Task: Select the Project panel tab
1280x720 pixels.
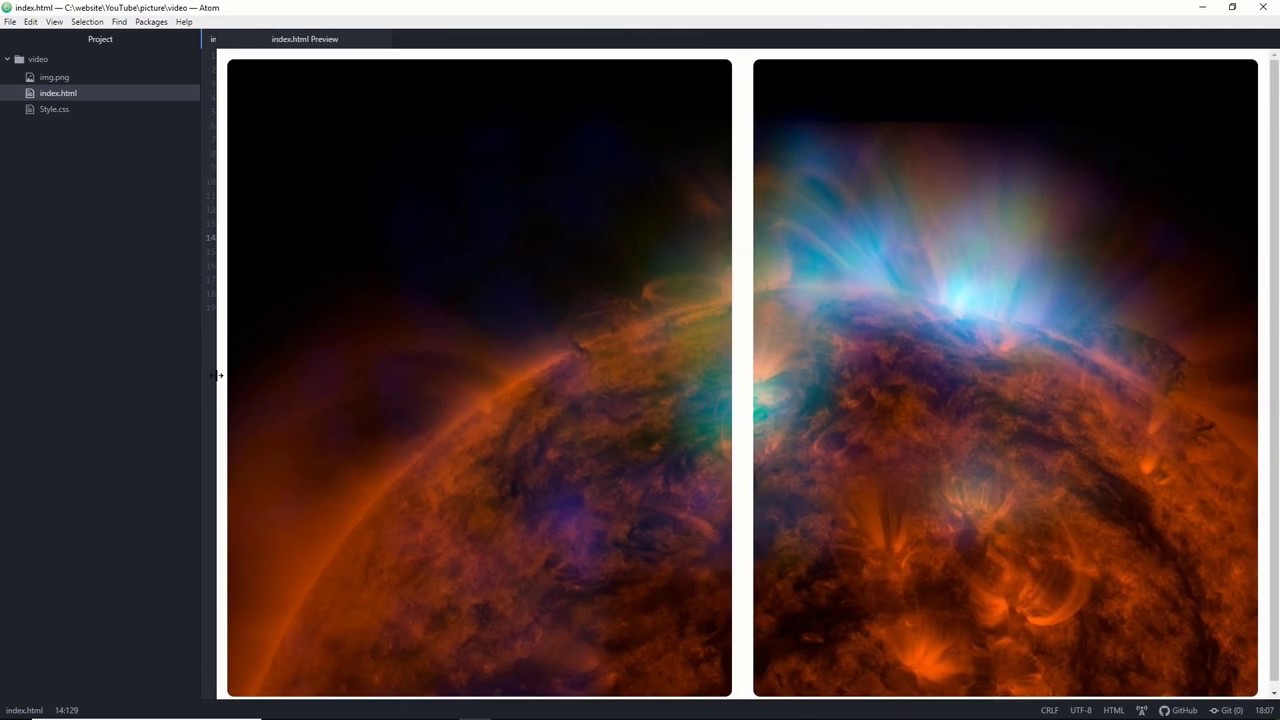Action: pyautogui.click(x=100, y=39)
